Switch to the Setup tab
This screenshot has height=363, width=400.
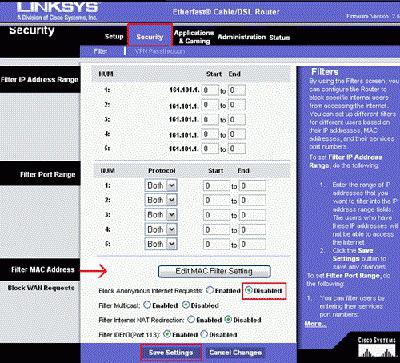(114, 37)
